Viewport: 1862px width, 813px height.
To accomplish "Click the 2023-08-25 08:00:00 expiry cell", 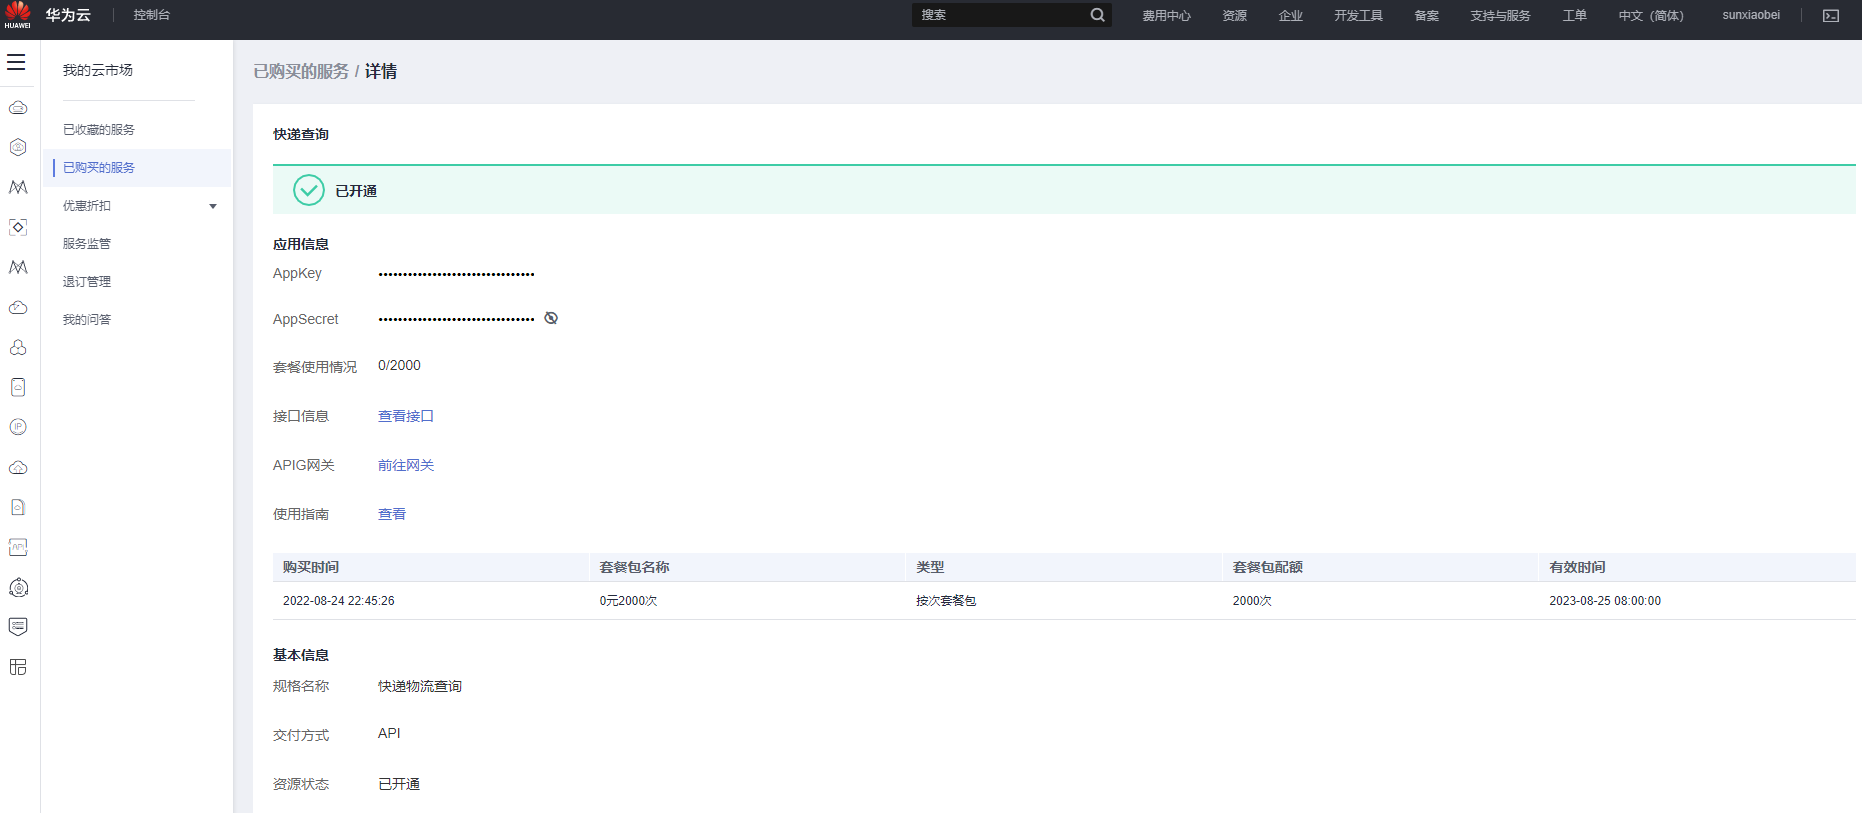I will (x=1605, y=601).
